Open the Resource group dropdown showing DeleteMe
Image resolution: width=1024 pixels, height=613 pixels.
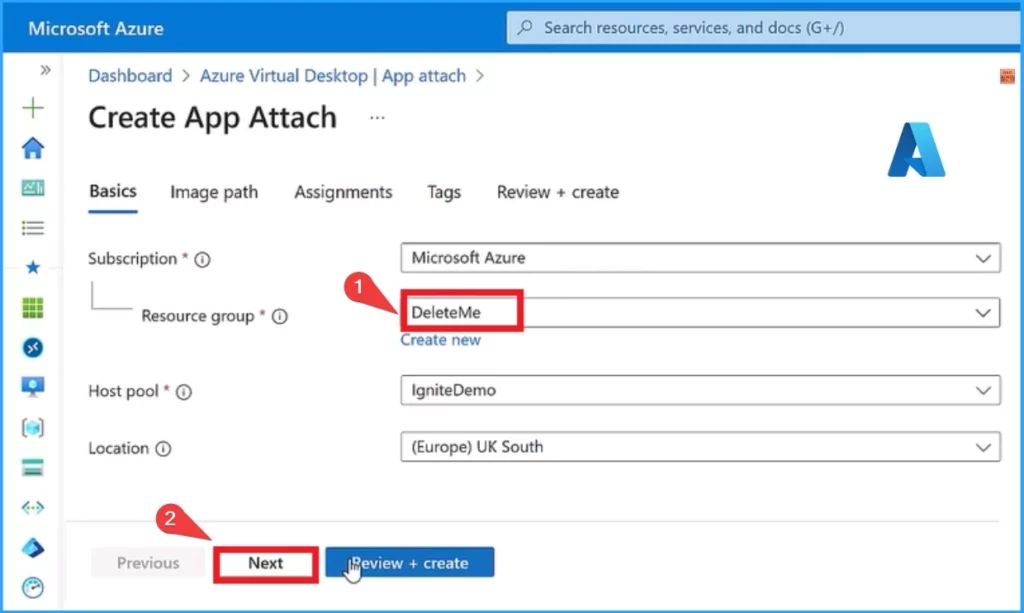point(700,313)
